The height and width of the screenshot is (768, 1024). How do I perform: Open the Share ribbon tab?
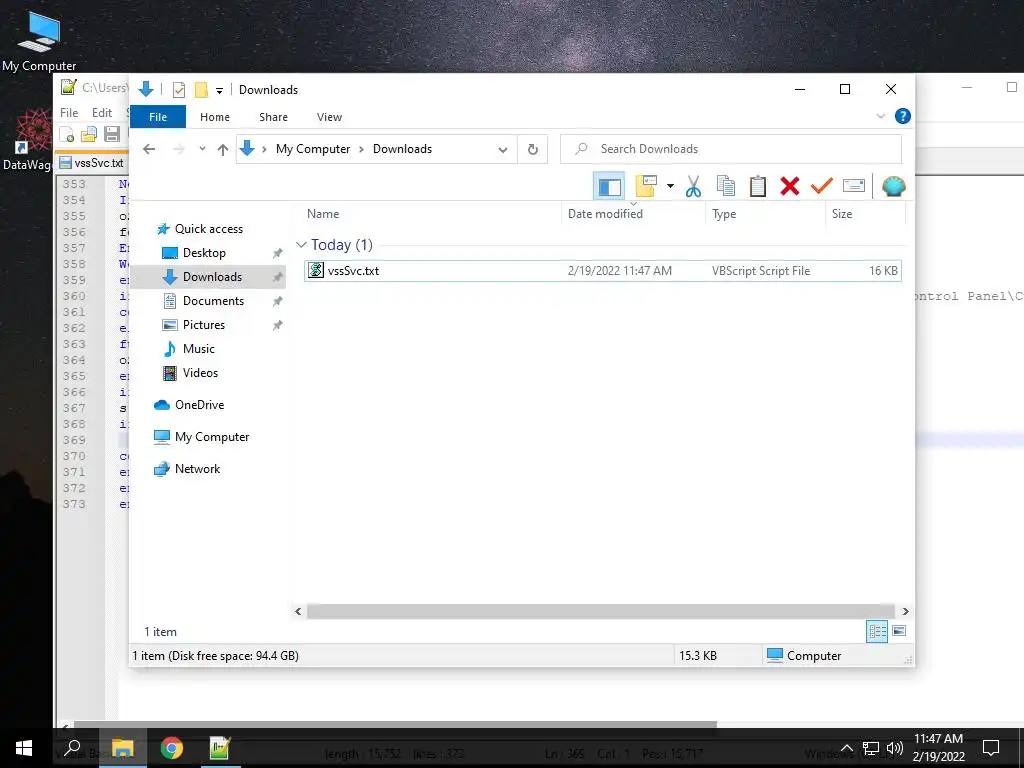point(273,117)
